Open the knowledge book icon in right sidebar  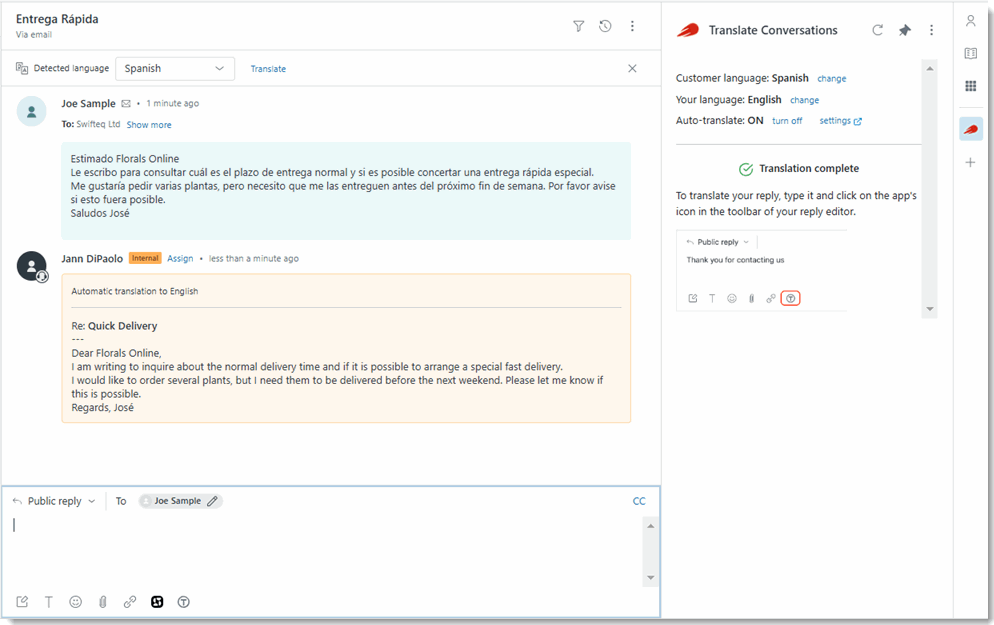click(971, 53)
